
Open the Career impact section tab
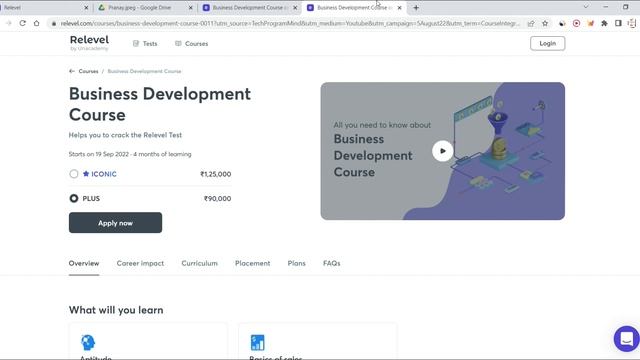(140, 263)
